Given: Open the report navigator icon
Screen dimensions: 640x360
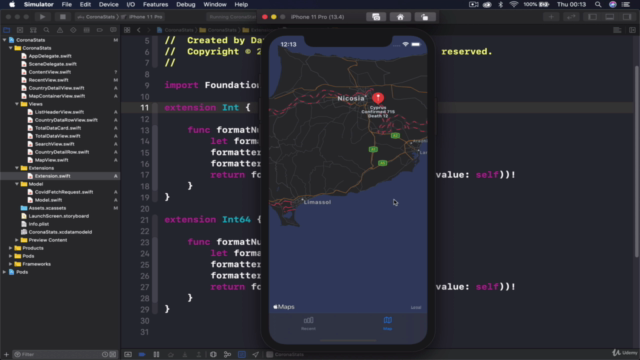Looking at the screenshot, I should (113, 30).
